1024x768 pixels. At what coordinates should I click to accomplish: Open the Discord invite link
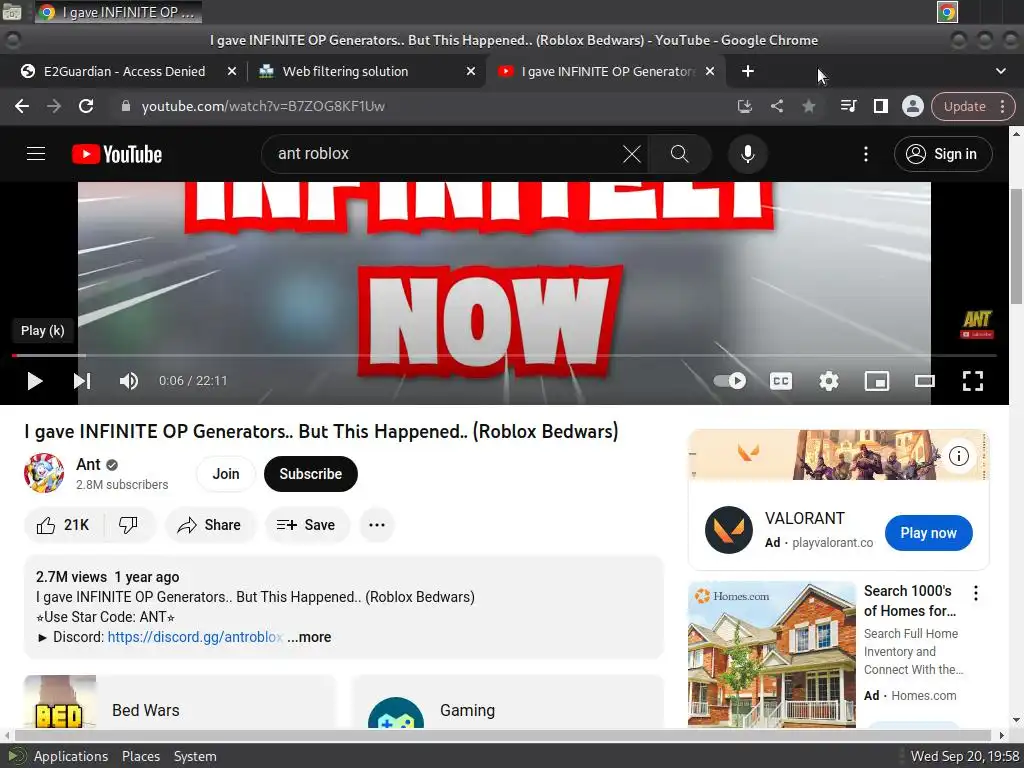[x=195, y=637]
